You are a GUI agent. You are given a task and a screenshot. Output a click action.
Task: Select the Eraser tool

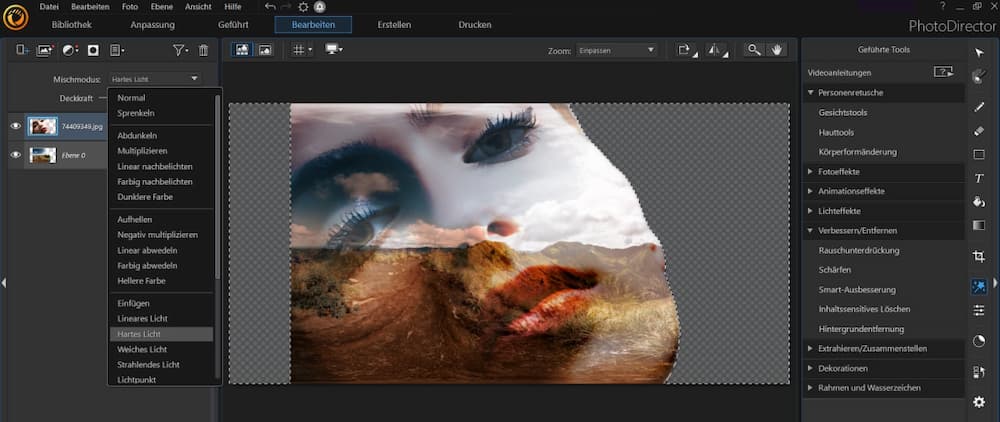[979, 130]
